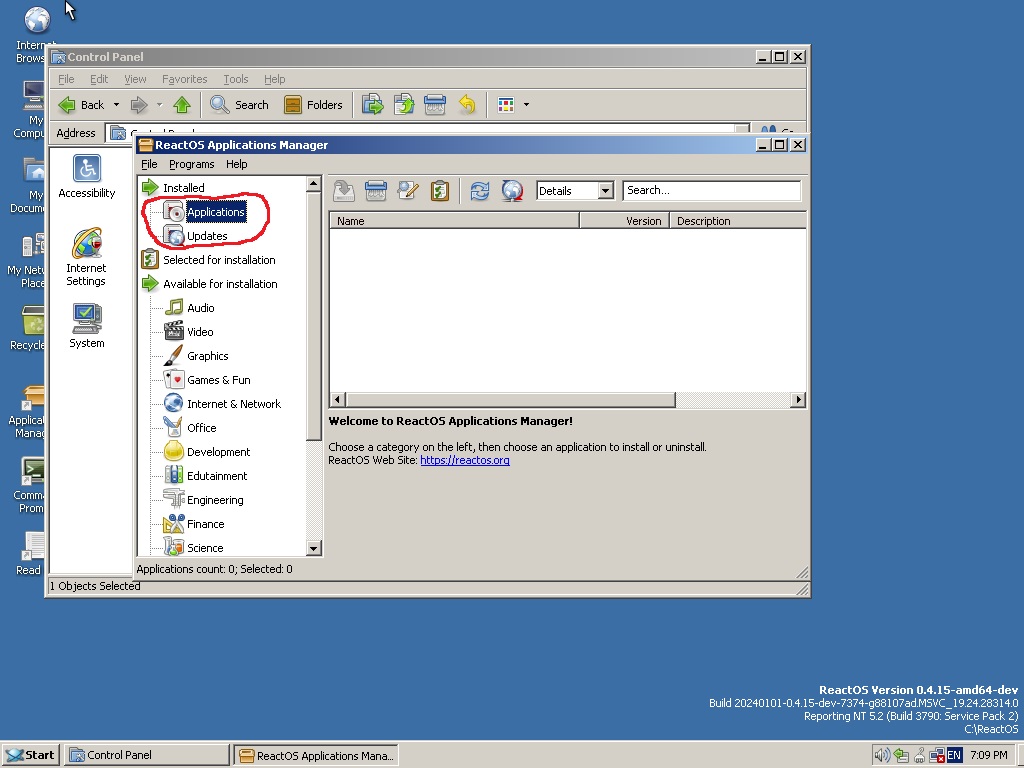Click the Search... input field
Image resolution: width=1024 pixels, height=768 pixels.
[711, 191]
